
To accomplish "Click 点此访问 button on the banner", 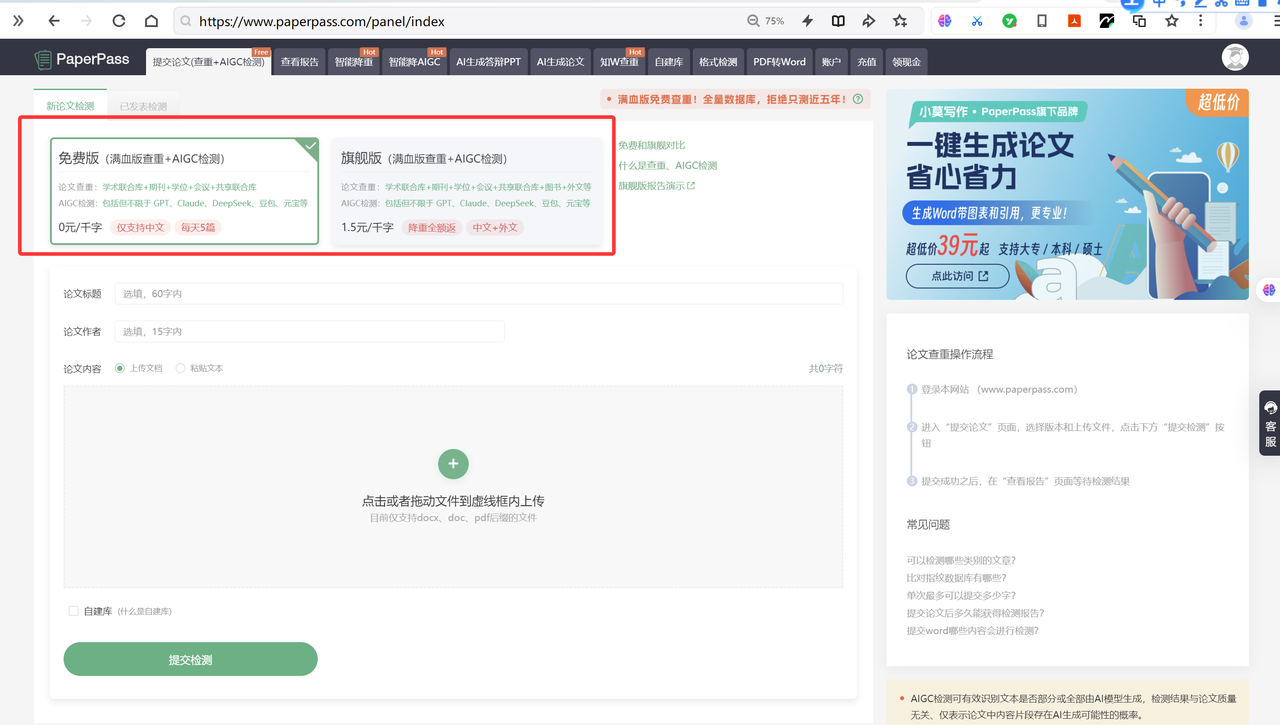I will click(957, 276).
